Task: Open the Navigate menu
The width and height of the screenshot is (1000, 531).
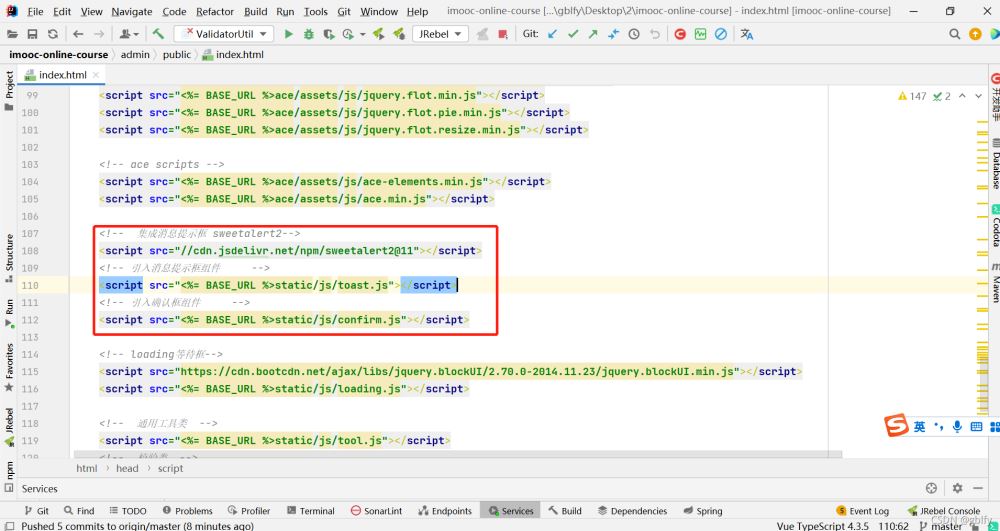Action: 131,11
